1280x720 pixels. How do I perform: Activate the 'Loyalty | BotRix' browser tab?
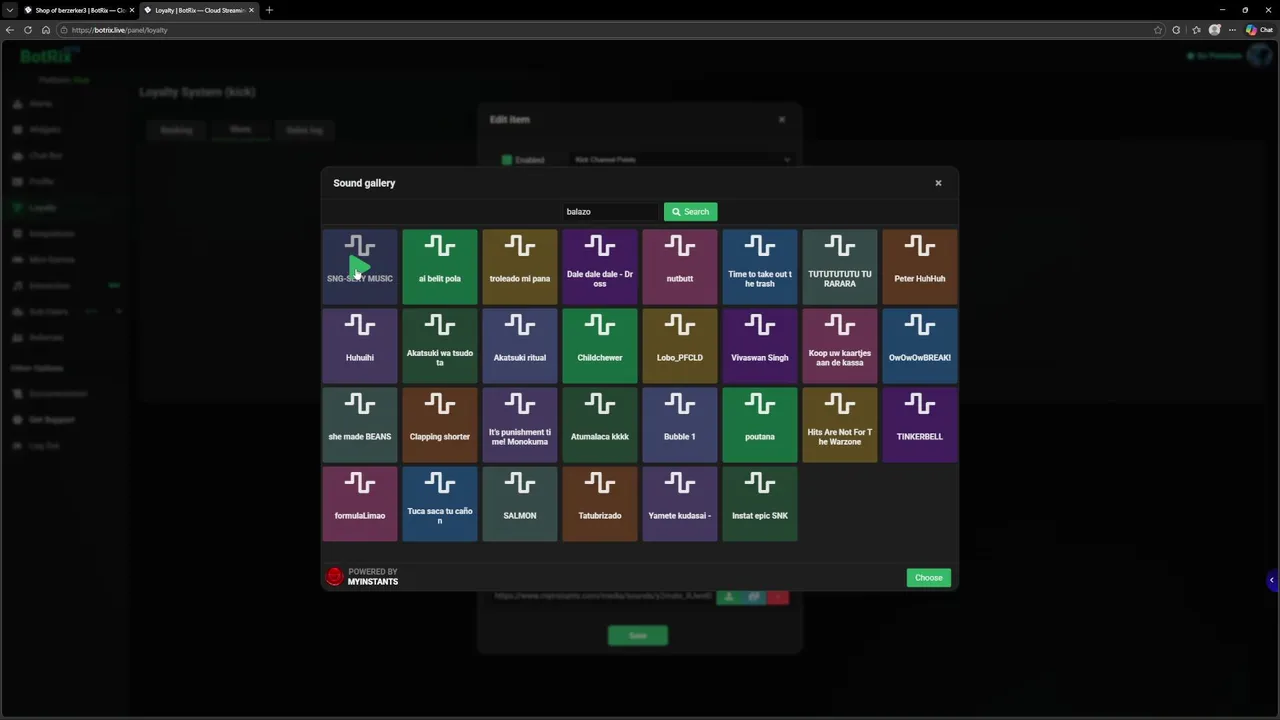[x=198, y=10]
